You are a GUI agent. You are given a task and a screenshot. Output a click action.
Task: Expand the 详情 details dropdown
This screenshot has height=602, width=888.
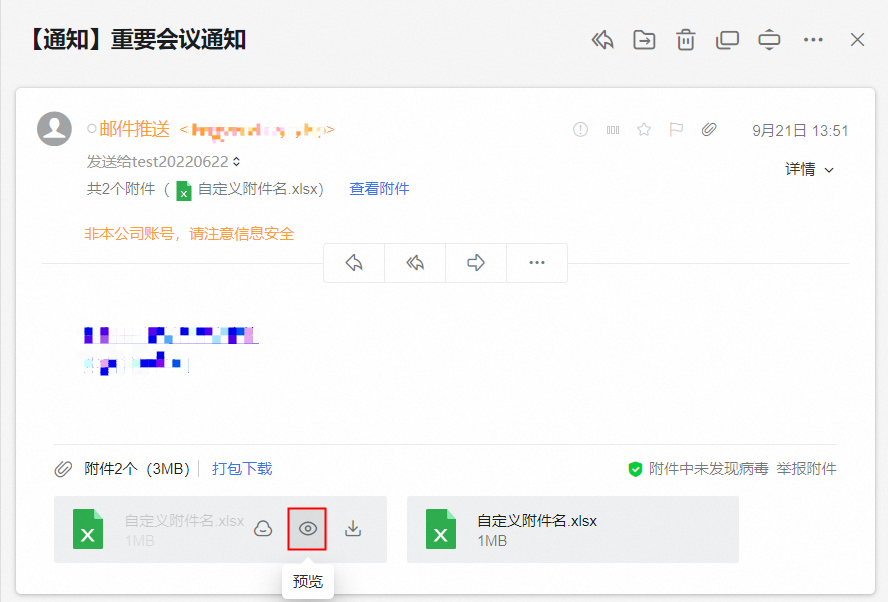pos(810,168)
